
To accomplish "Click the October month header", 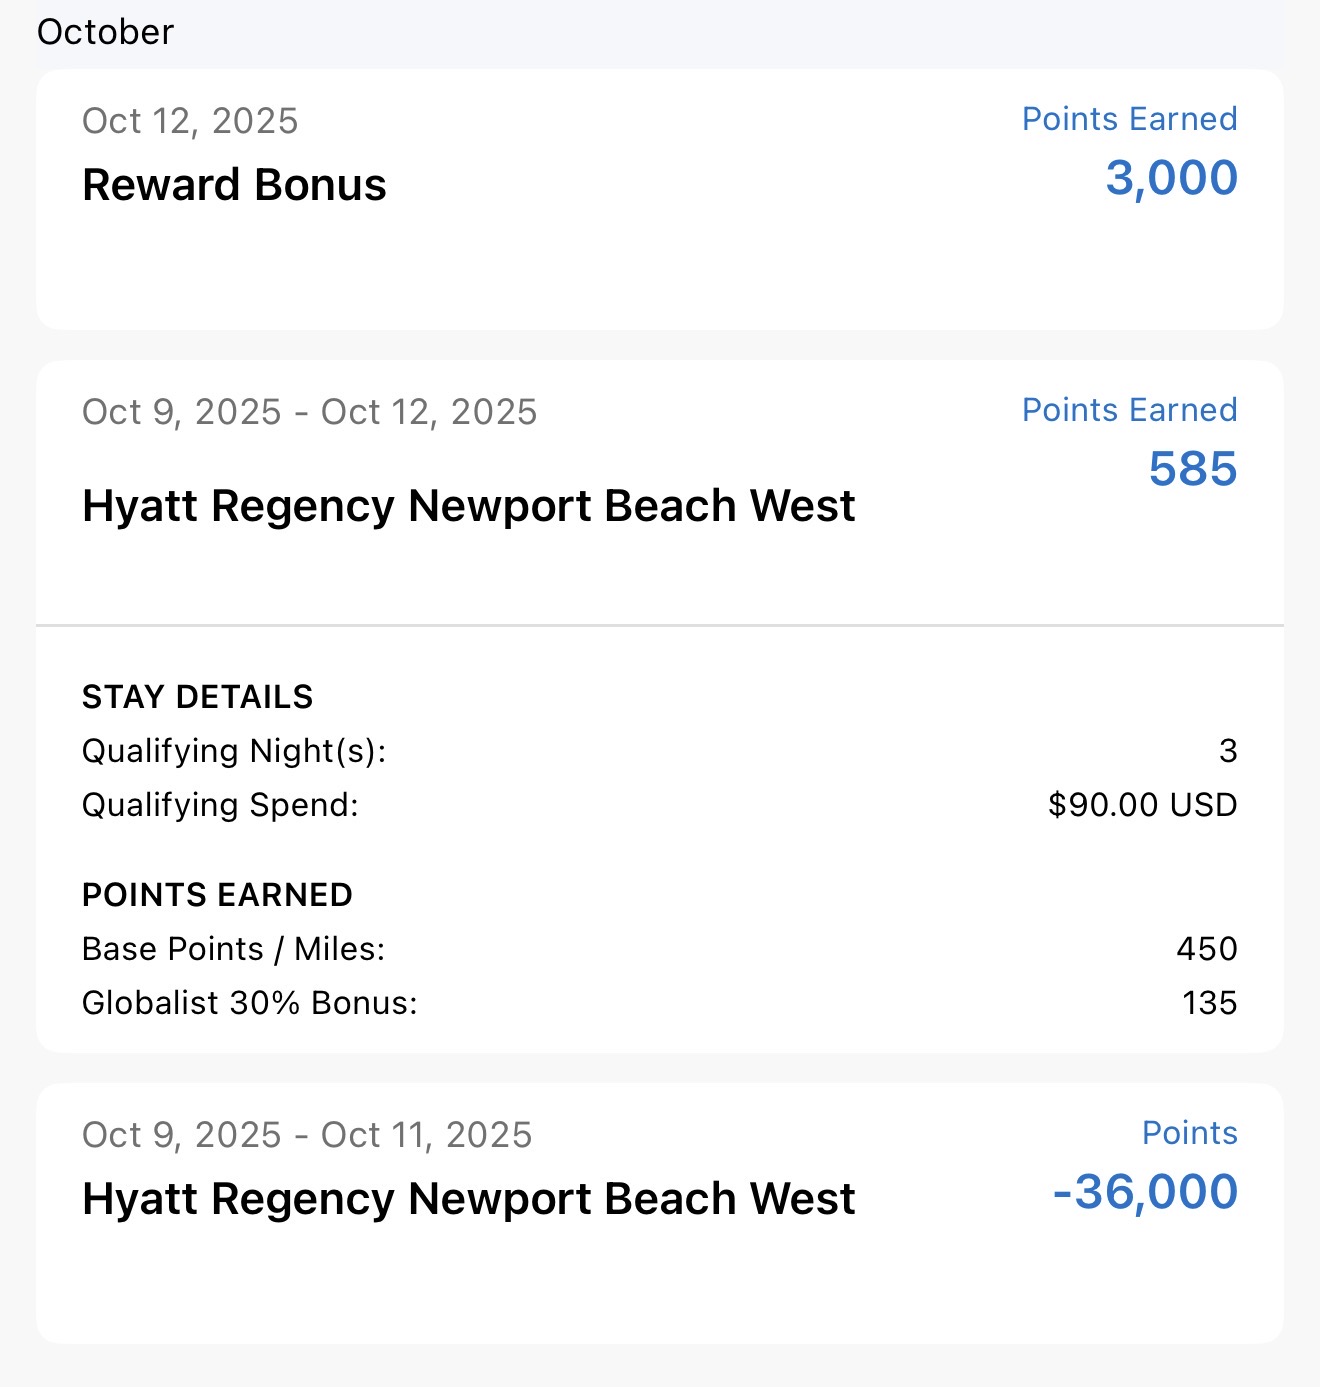I will pos(105,32).
